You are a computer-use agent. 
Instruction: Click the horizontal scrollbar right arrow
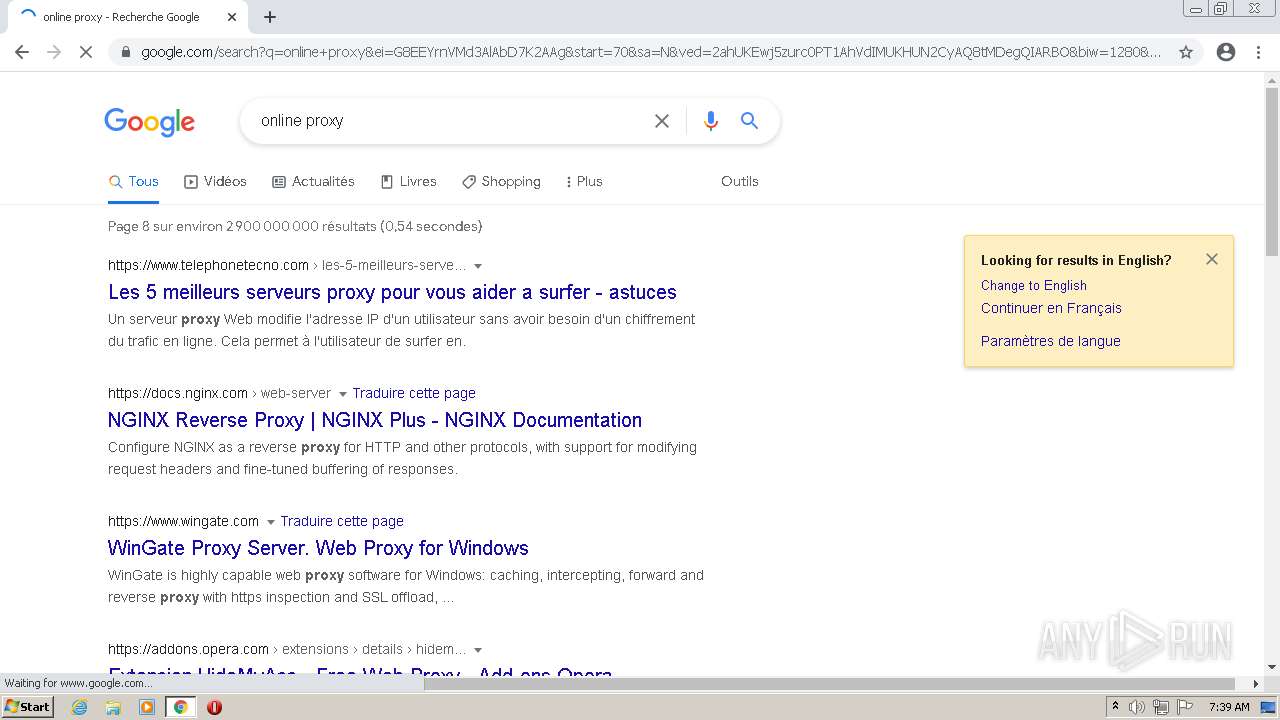pyautogui.click(x=1256, y=683)
